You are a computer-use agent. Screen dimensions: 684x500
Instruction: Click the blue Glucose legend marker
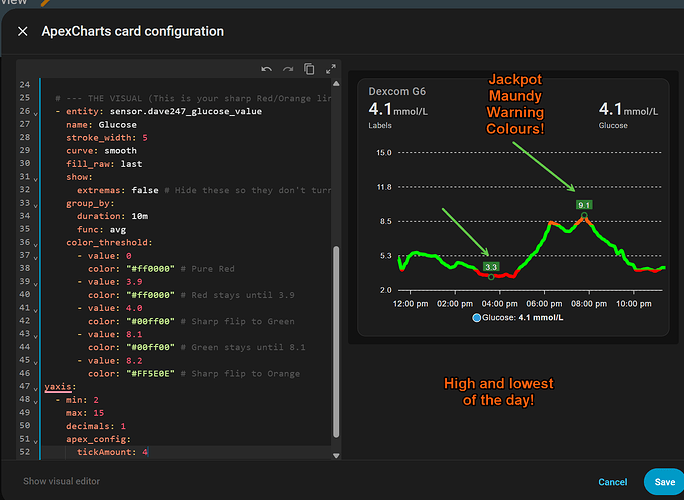coord(474,318)
